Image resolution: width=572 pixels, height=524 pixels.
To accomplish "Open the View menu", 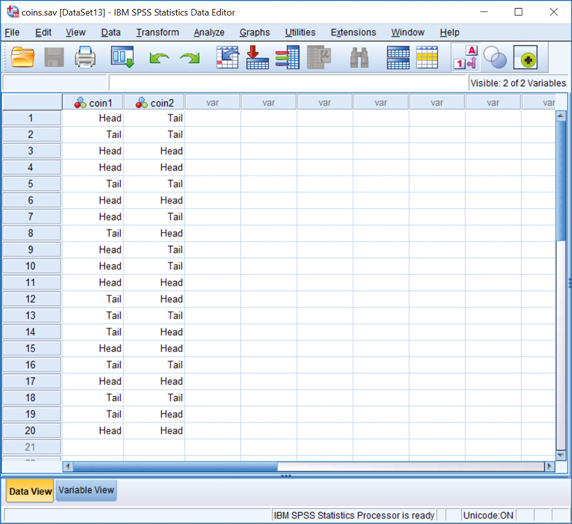I will [x=76, y=32].
